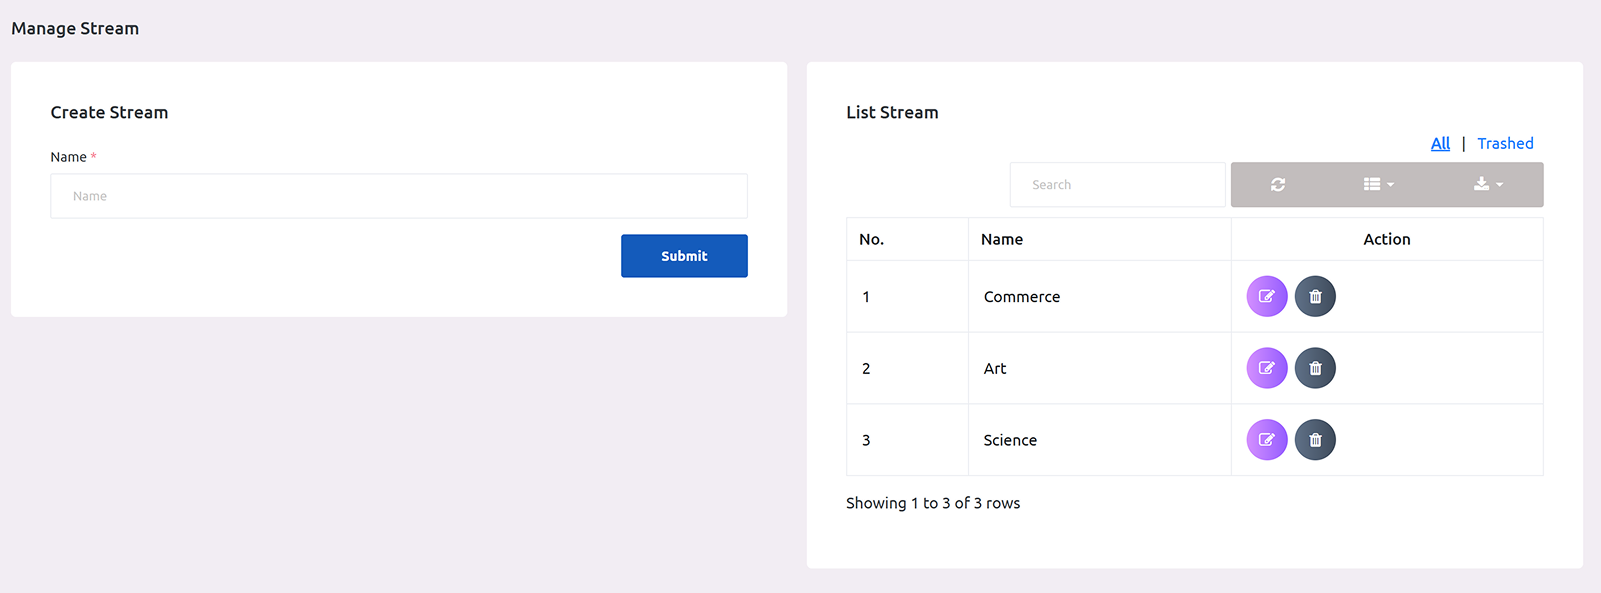Select the Art name cell

tap(995, 369)
